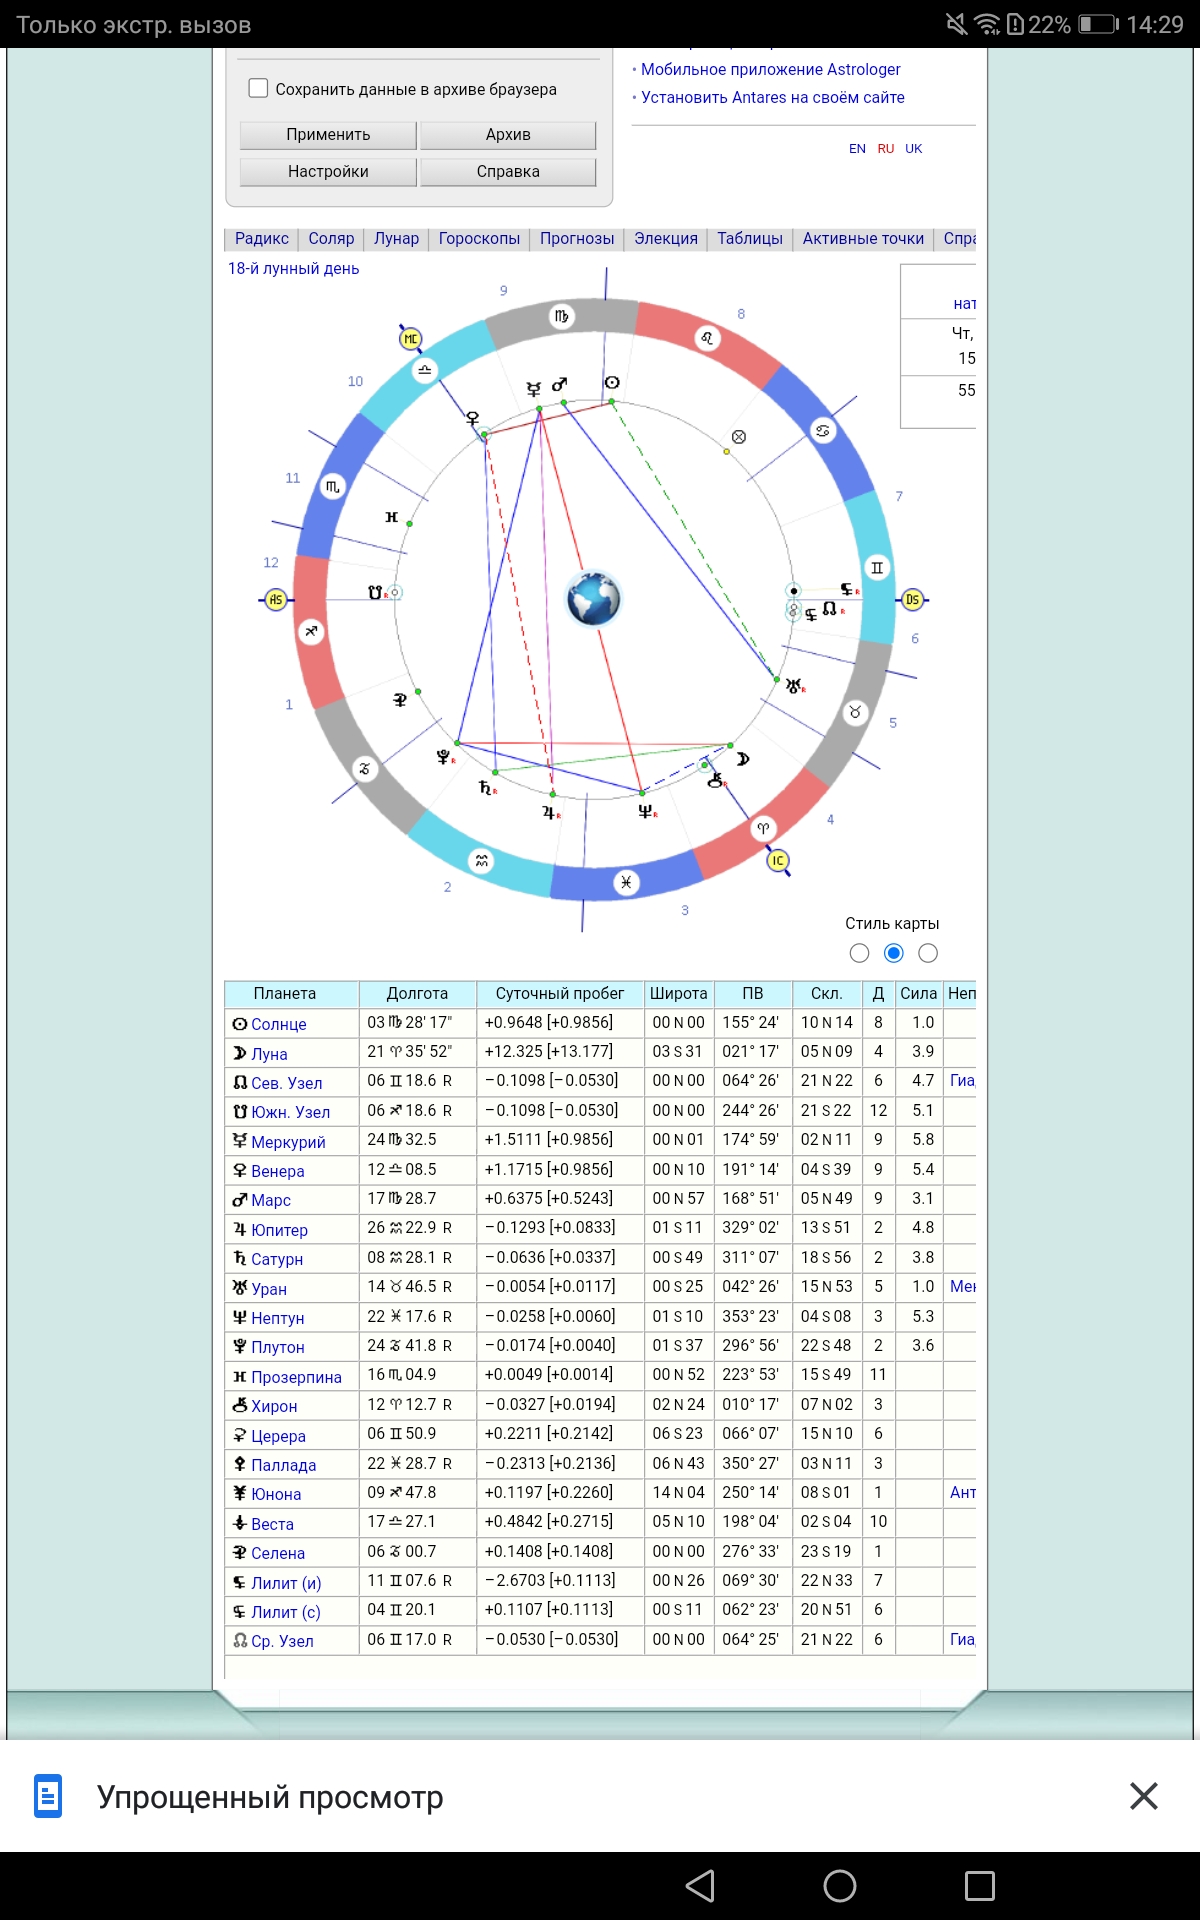Click the Долгота column header
The height and width of the screenshot is (1920, 1200).
click(417, 994)
